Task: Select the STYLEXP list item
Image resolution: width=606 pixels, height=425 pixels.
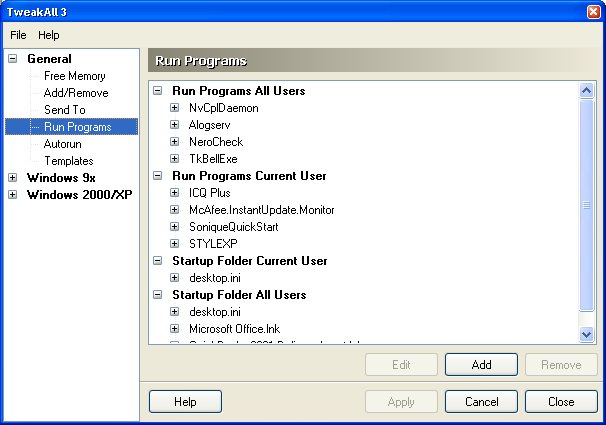Action: click(x=213, y=244)
